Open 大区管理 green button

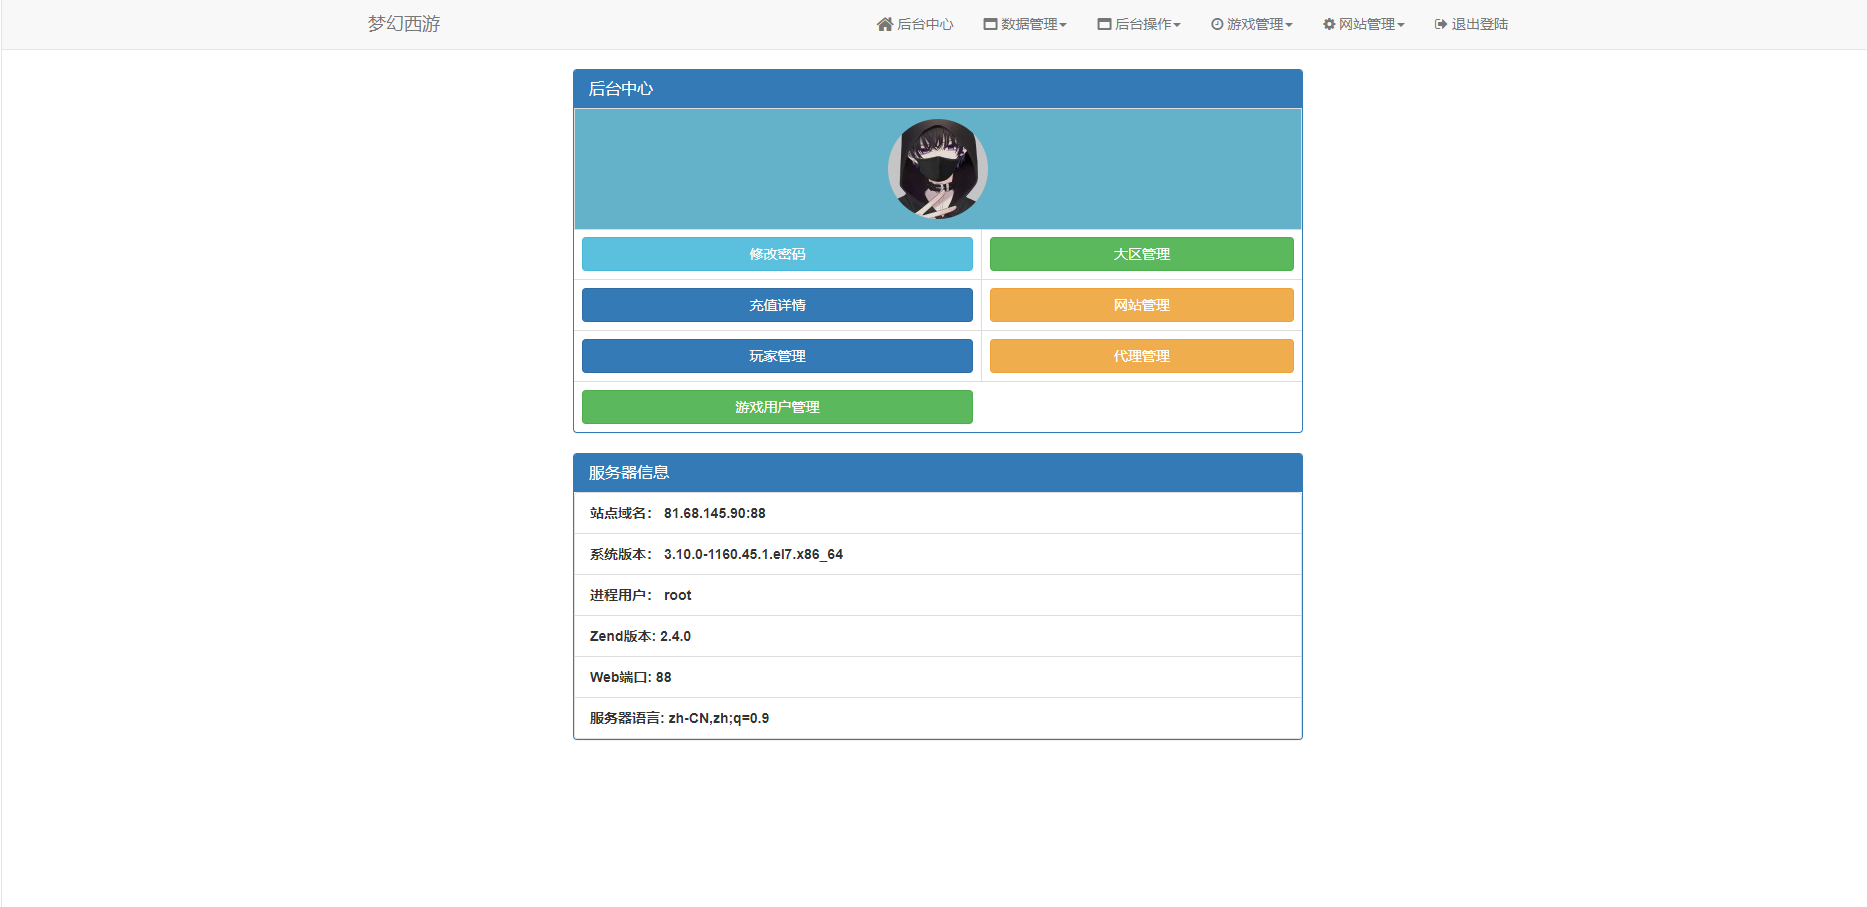click(1142, 254)
